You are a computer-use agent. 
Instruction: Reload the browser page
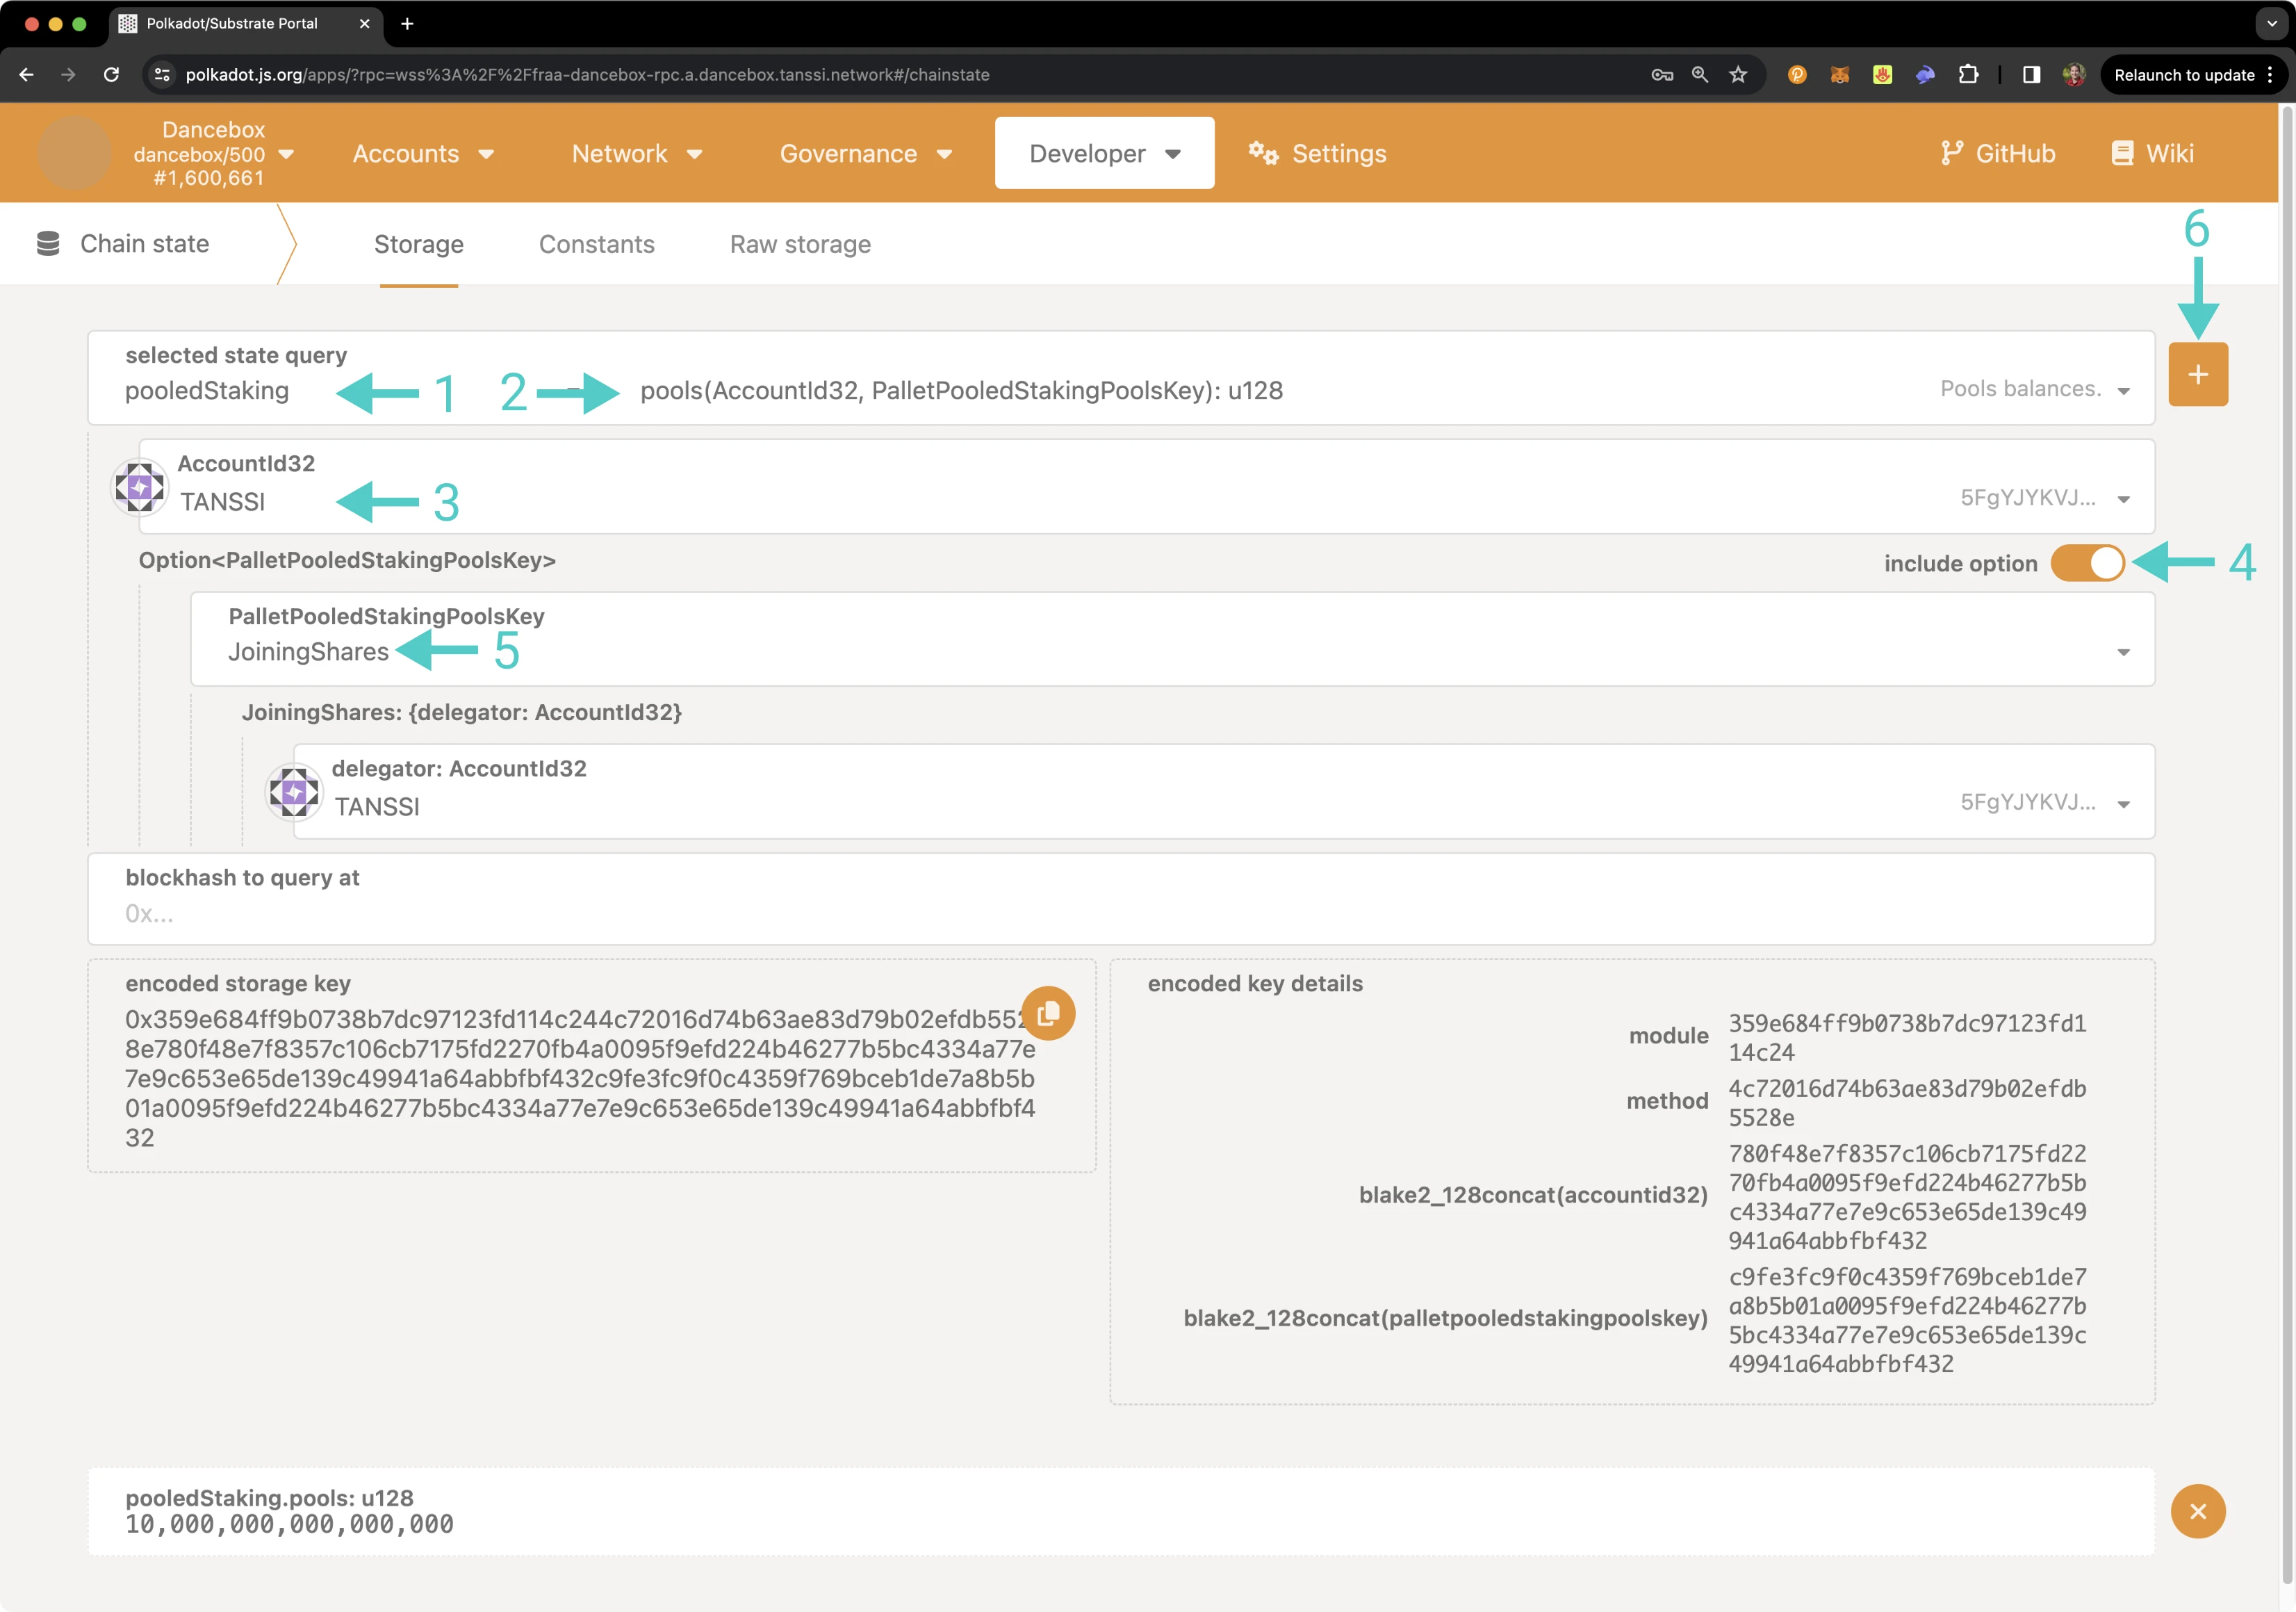(111, 75)
